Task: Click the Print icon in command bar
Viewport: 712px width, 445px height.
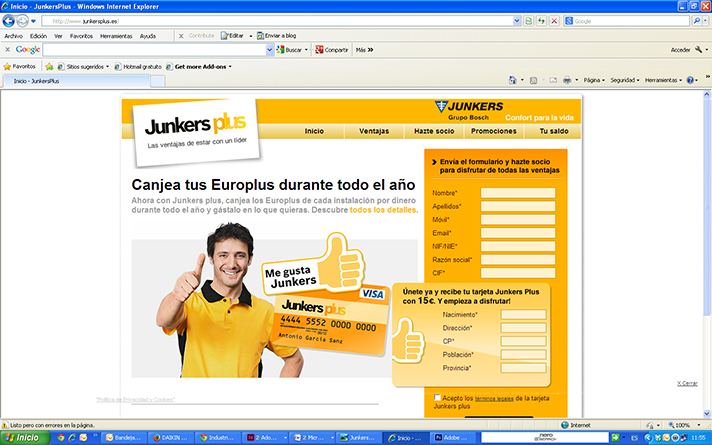Action: 567,80
